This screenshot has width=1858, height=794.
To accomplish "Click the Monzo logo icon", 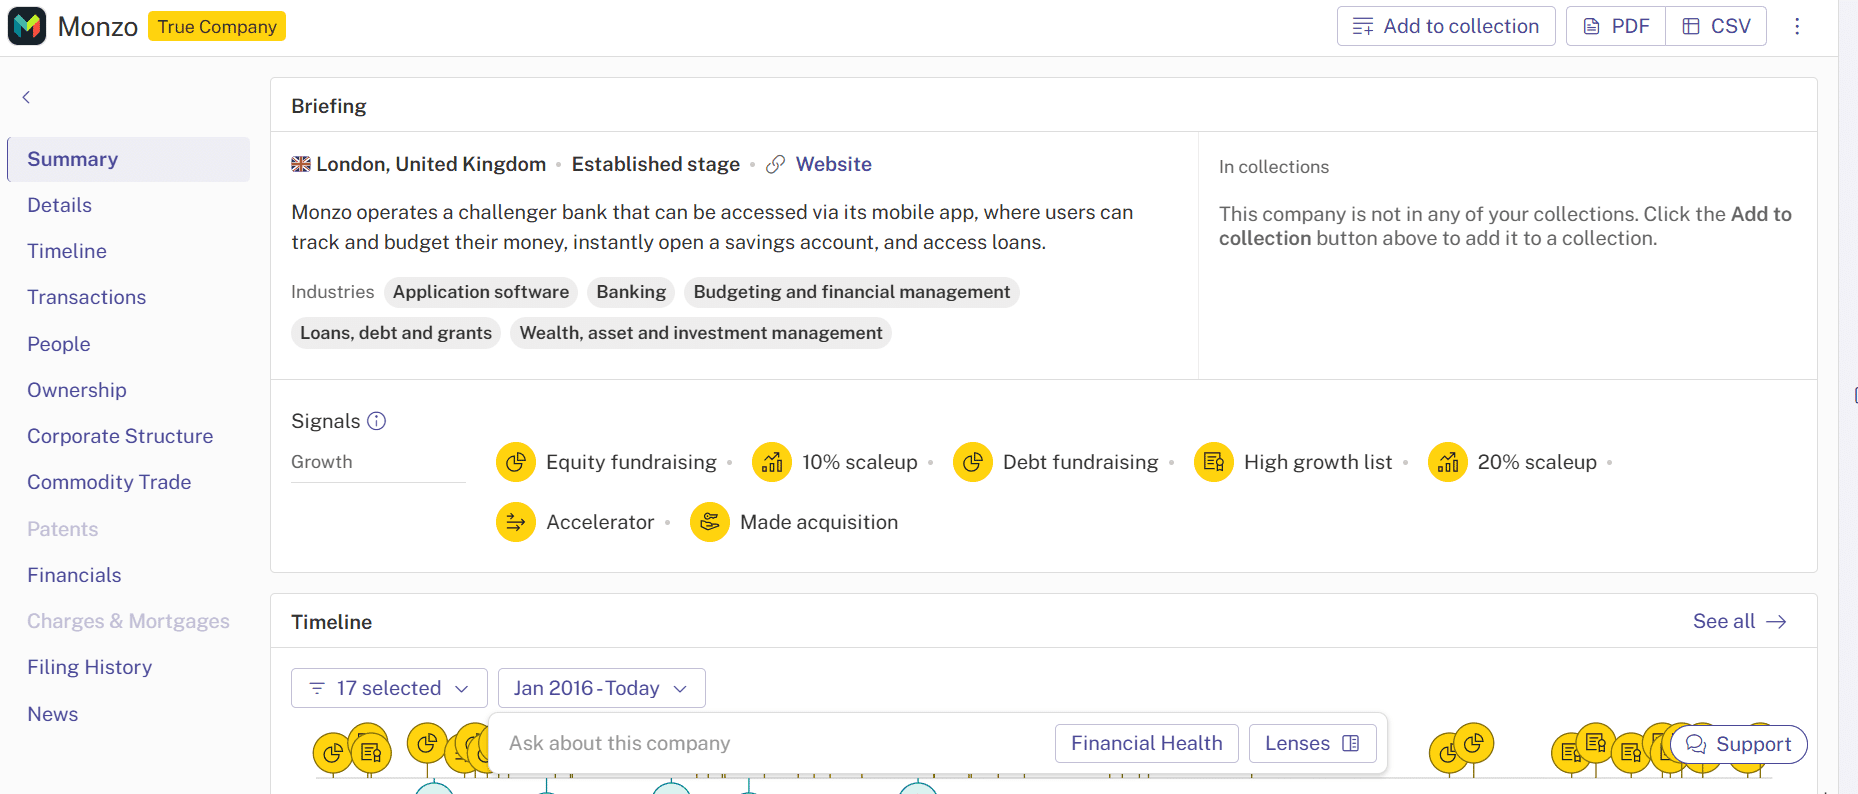I will point(27,26).
